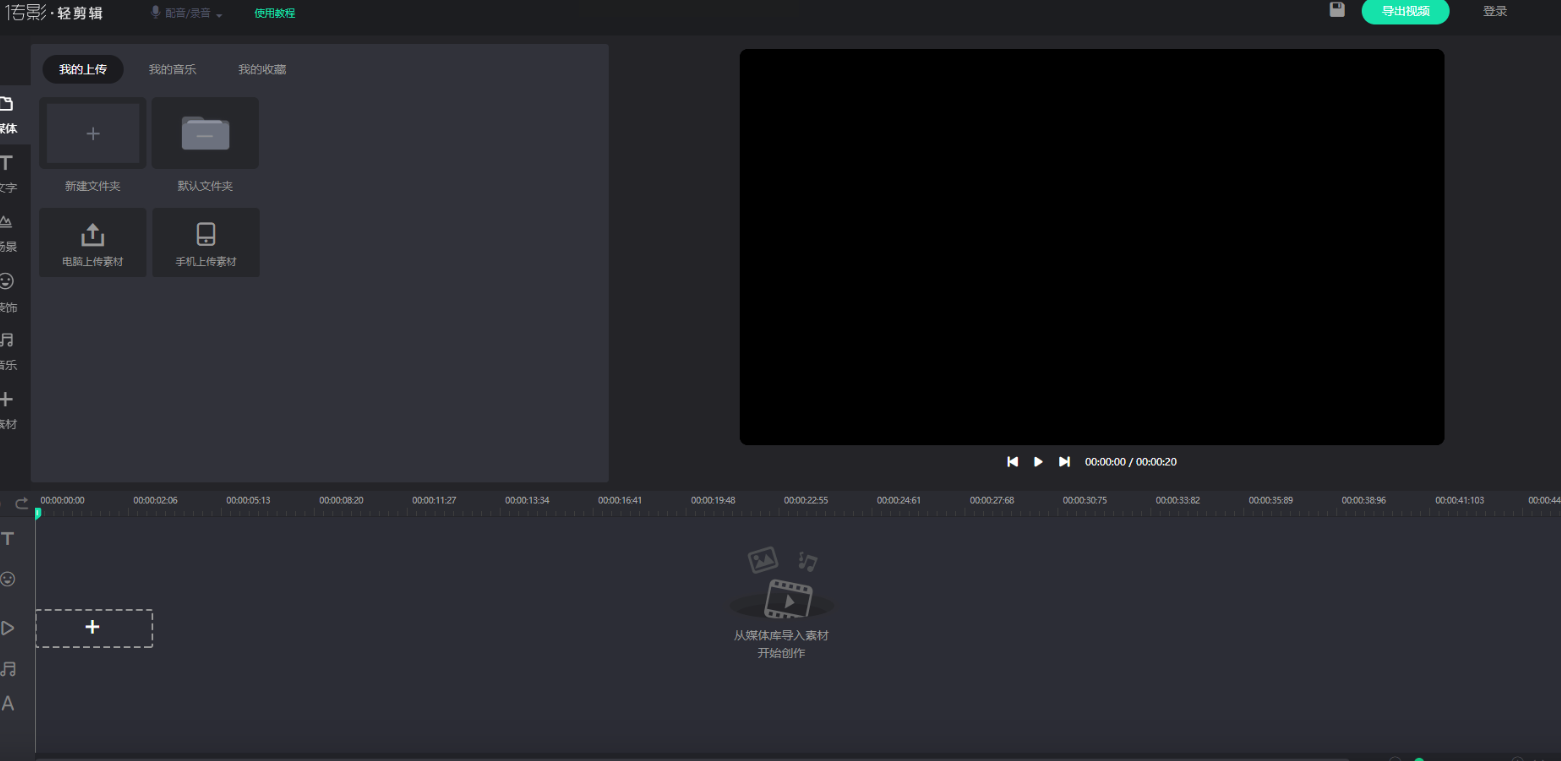Click the save floppy disk icon
Screen dimensions: 1561x761
pos(1337,10)
